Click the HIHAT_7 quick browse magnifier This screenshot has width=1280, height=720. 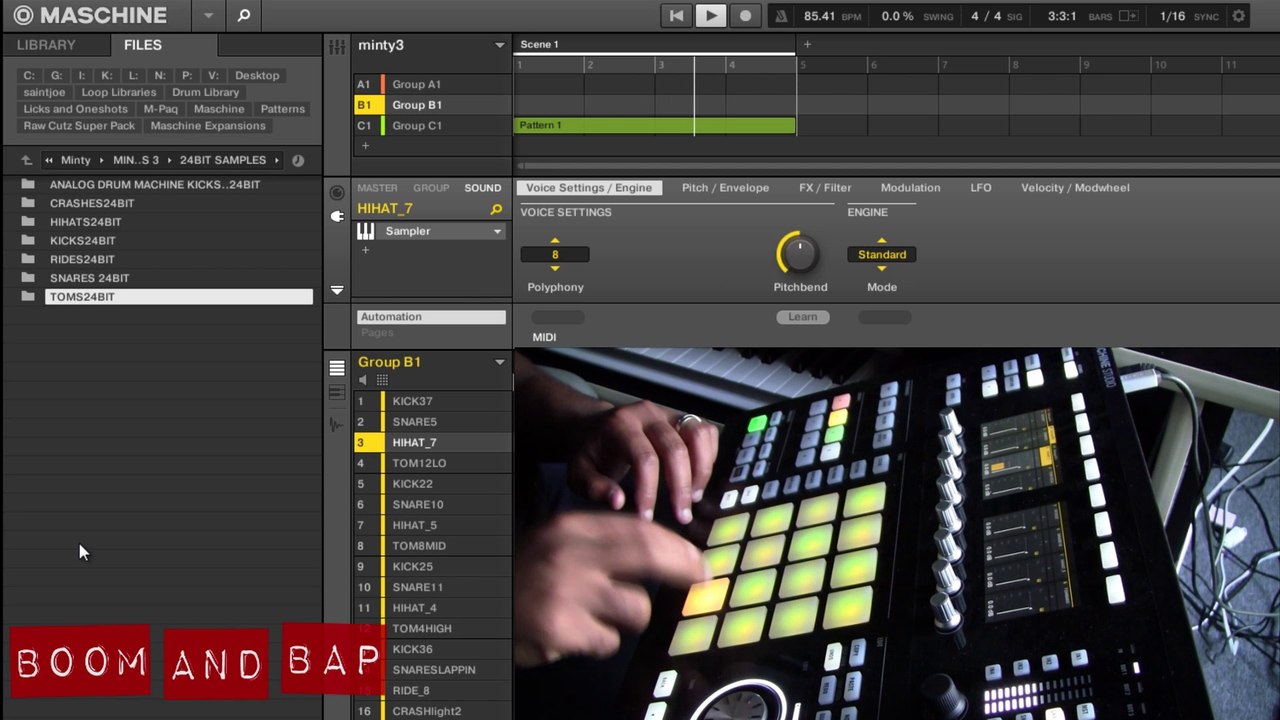pos(496,209)
